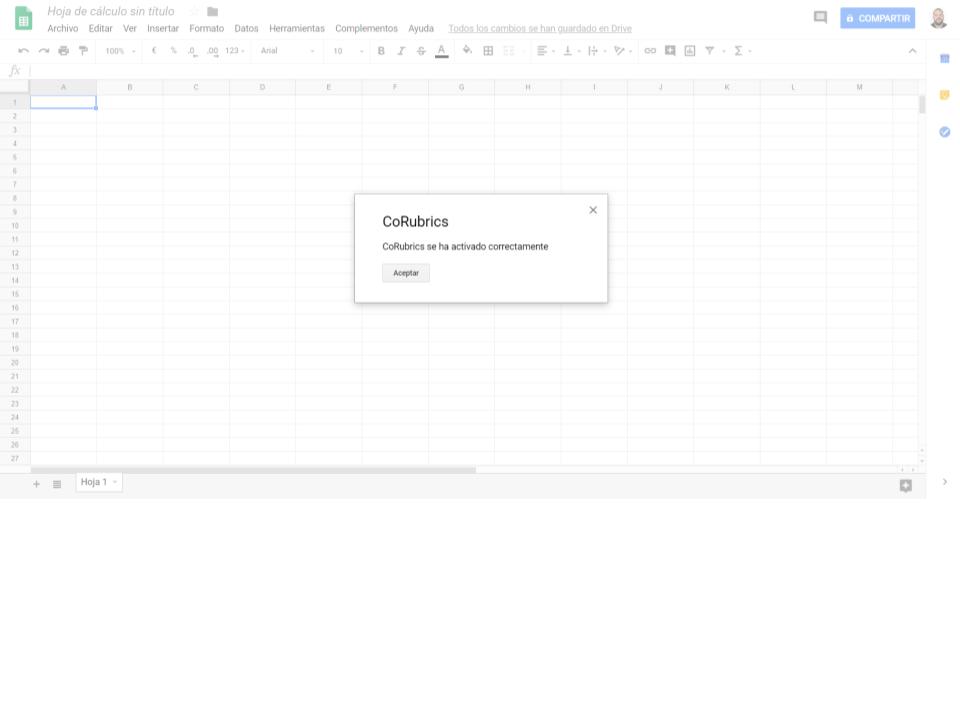Click the insert link icon
The image size is (960, 720).
click(650, 51)
